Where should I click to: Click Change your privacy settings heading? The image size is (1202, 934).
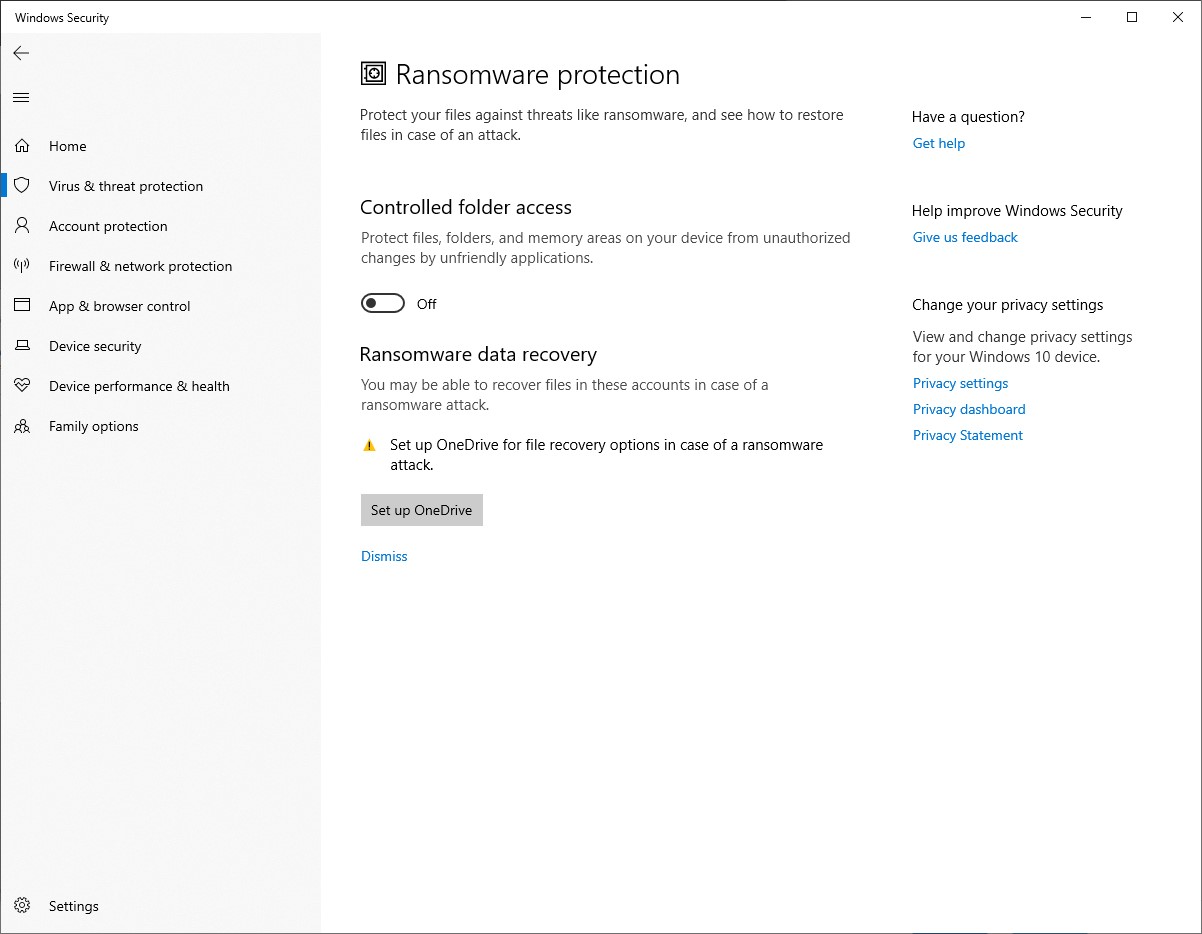(x=1008, y=305)
